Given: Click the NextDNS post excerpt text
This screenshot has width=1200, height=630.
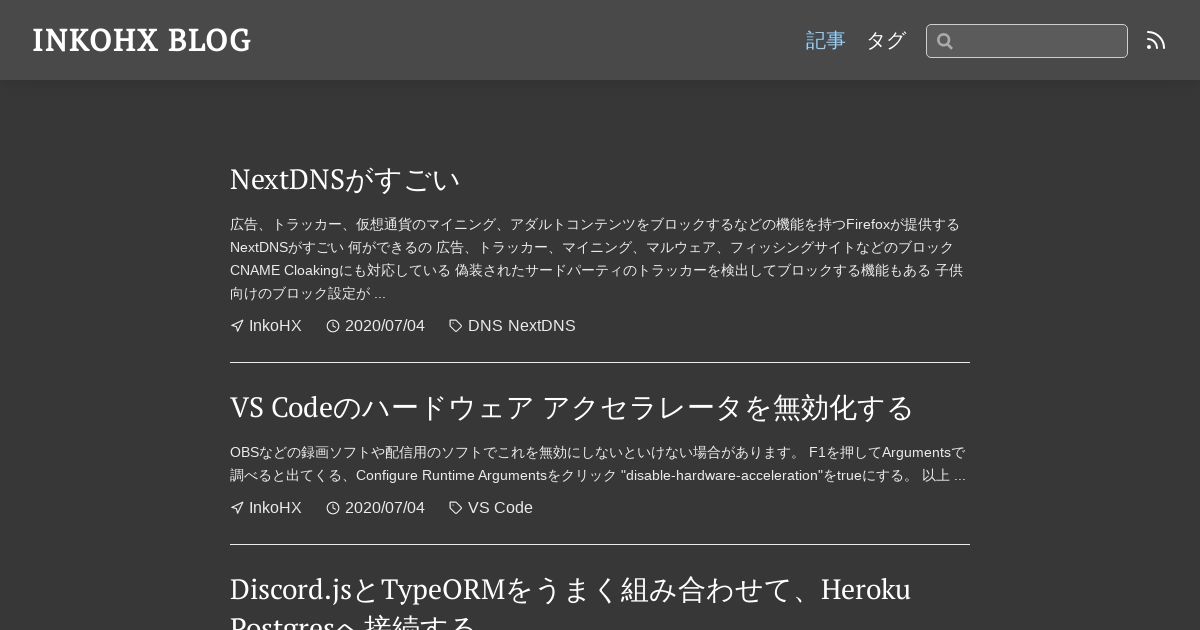Looking at the screenshot, I should [x=598, y=259].
